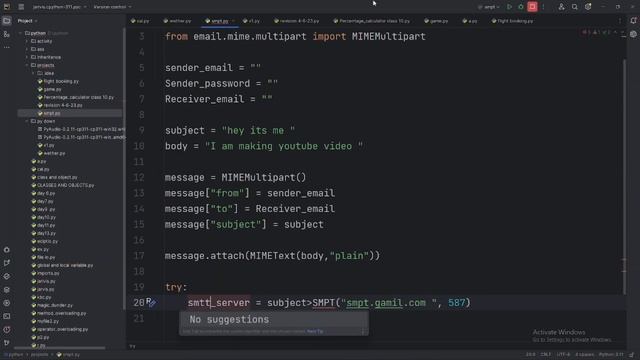This screenshot has width=640, height=360.
Task: Switch to Percentage_calculator class 10.py tab
Action: 371,21
